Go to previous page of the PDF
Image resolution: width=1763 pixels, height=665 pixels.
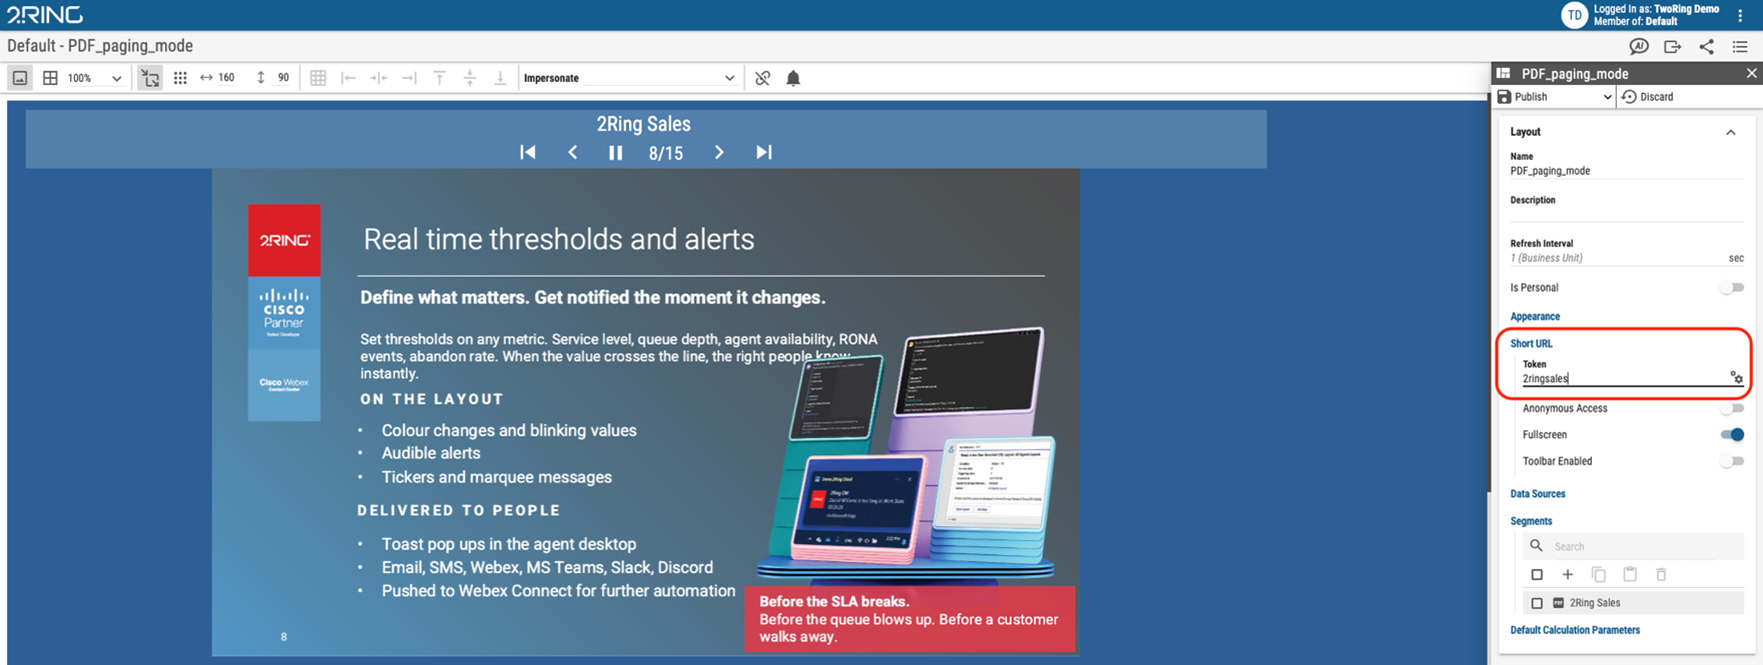coord(573,152)
